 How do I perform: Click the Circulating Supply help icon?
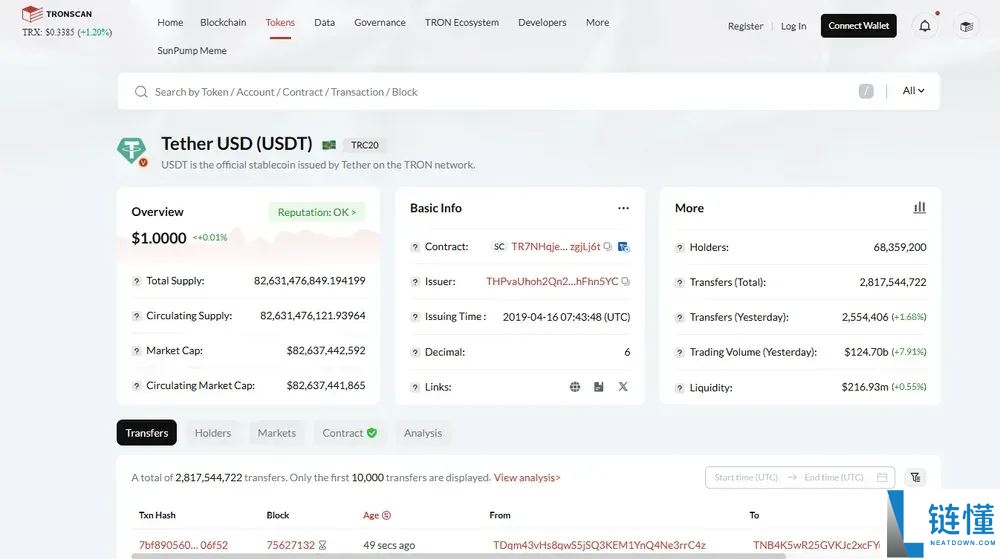(x=136, y=316)
